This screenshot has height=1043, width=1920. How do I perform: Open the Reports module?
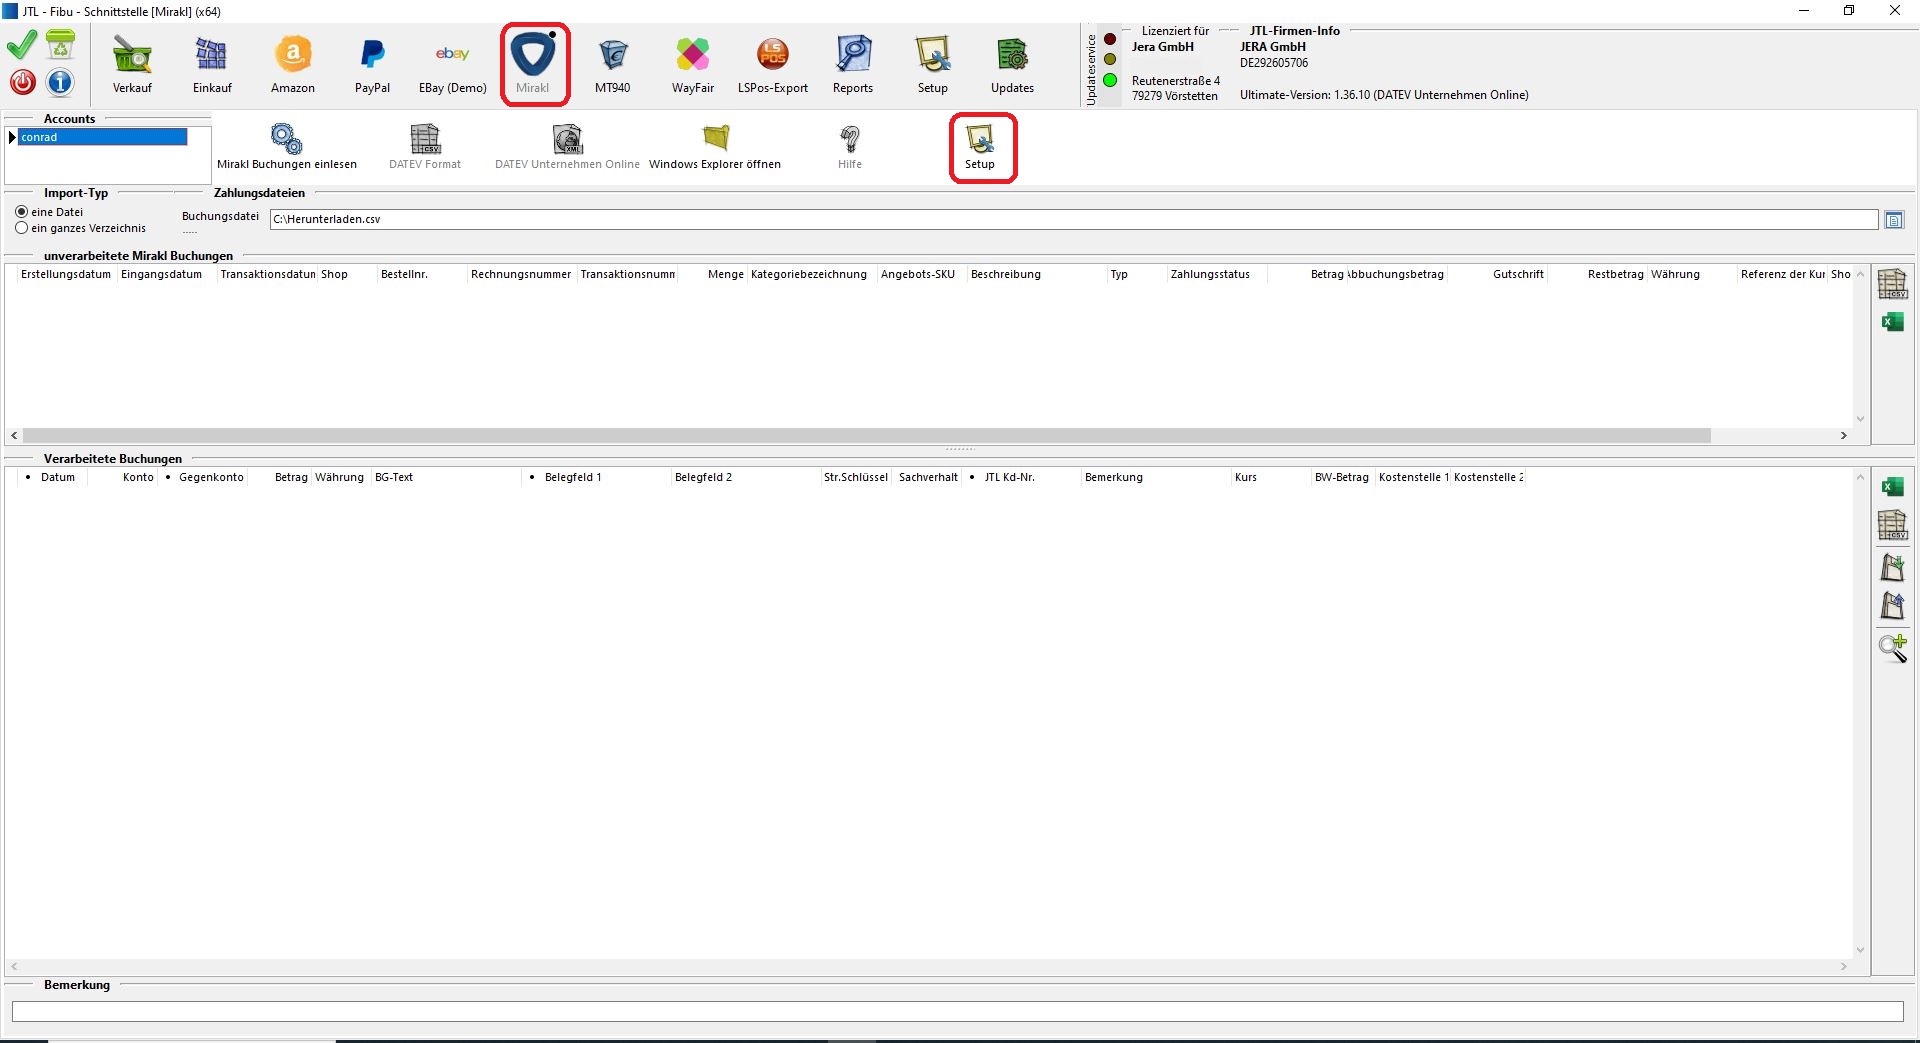(852, 64)
